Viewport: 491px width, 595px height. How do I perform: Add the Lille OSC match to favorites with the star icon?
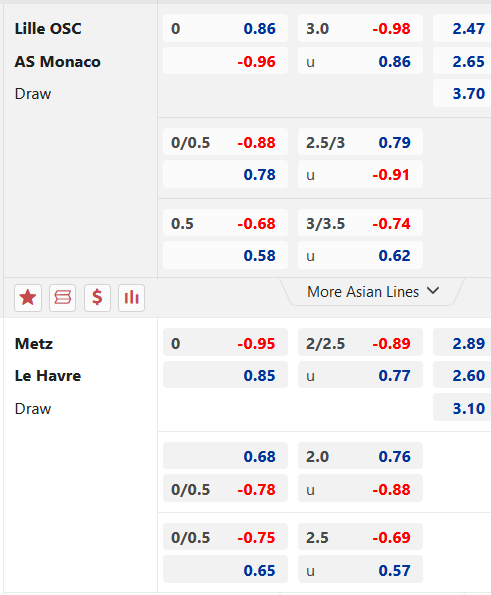(28, 298)
